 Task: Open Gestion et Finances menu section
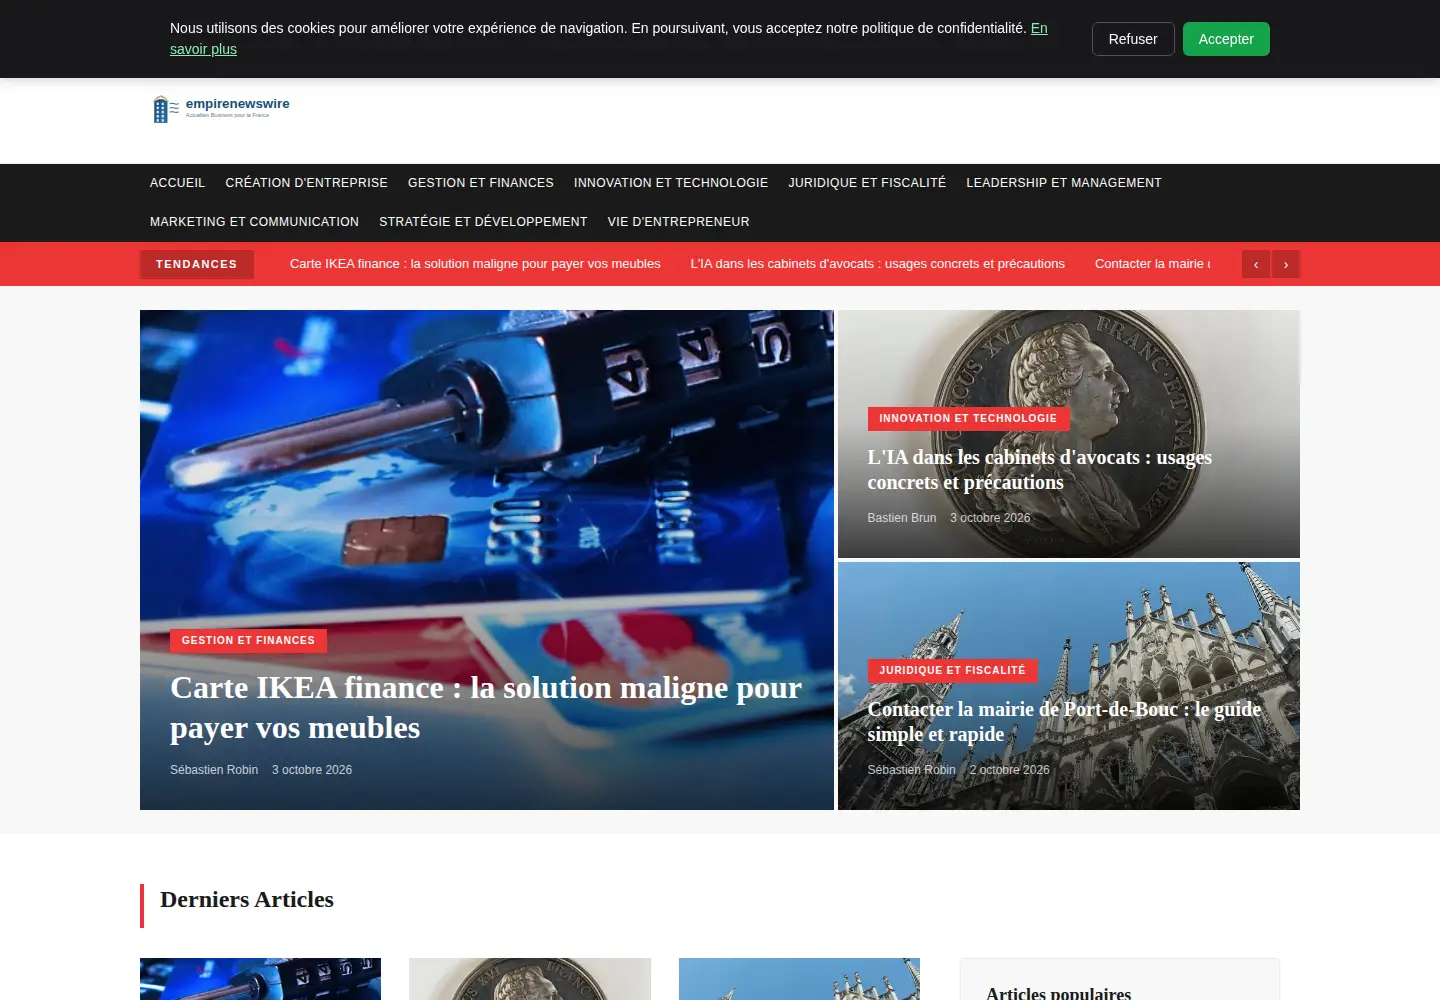pyautogui.click(x=481, y=183)
